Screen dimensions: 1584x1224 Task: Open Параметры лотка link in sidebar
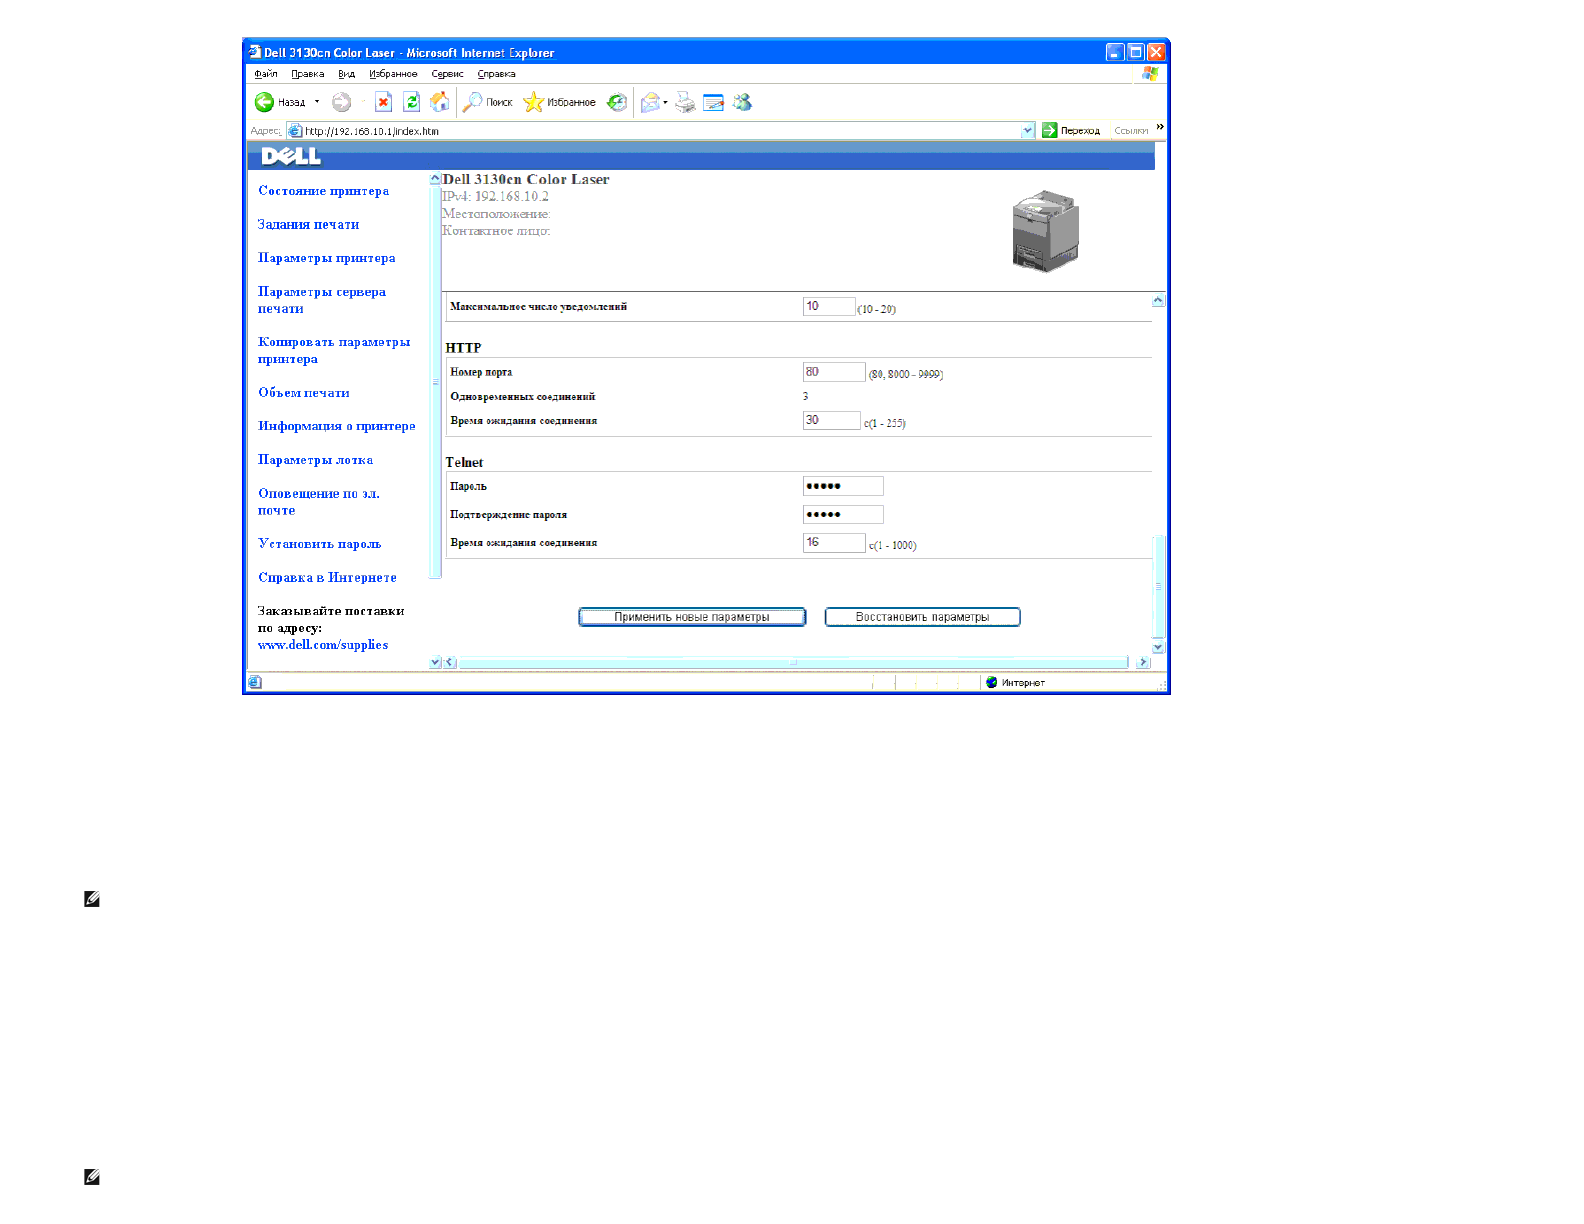click(x=315, y=460)
